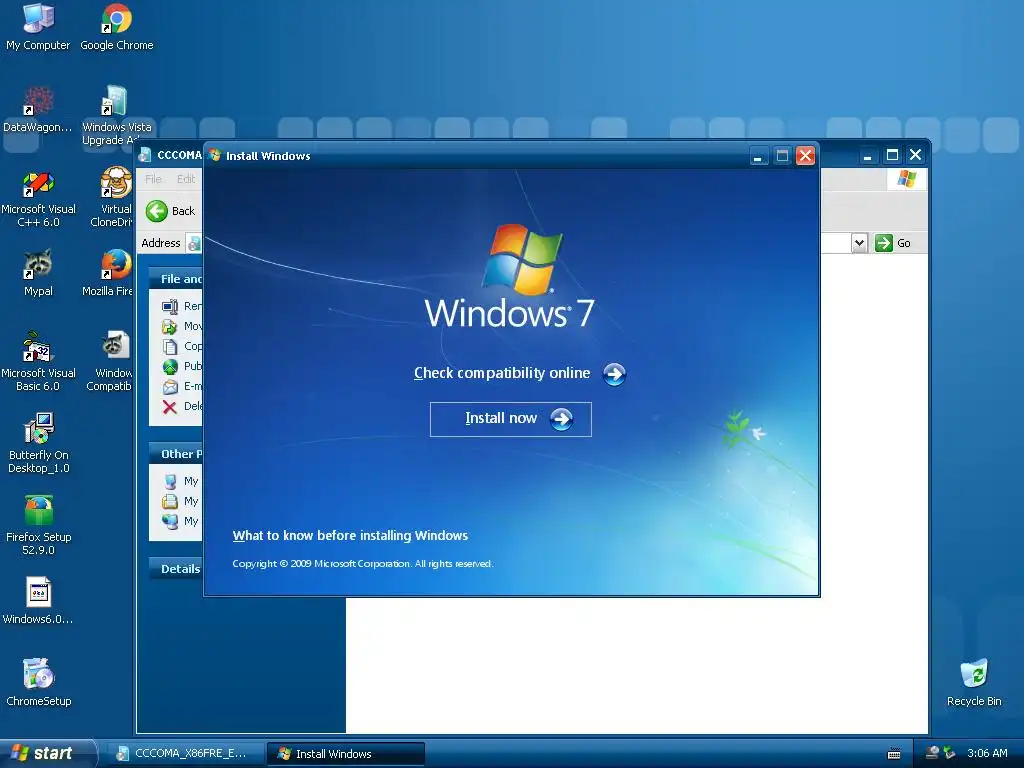This screenshot has width=1024, height=768.
Task: Collapse the File and Folder Tasks panel header
Action: 176,279
